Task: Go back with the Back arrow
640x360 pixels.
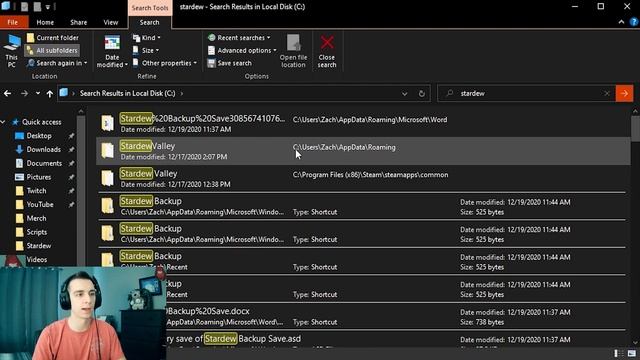Action: click(x=7, y=93)
